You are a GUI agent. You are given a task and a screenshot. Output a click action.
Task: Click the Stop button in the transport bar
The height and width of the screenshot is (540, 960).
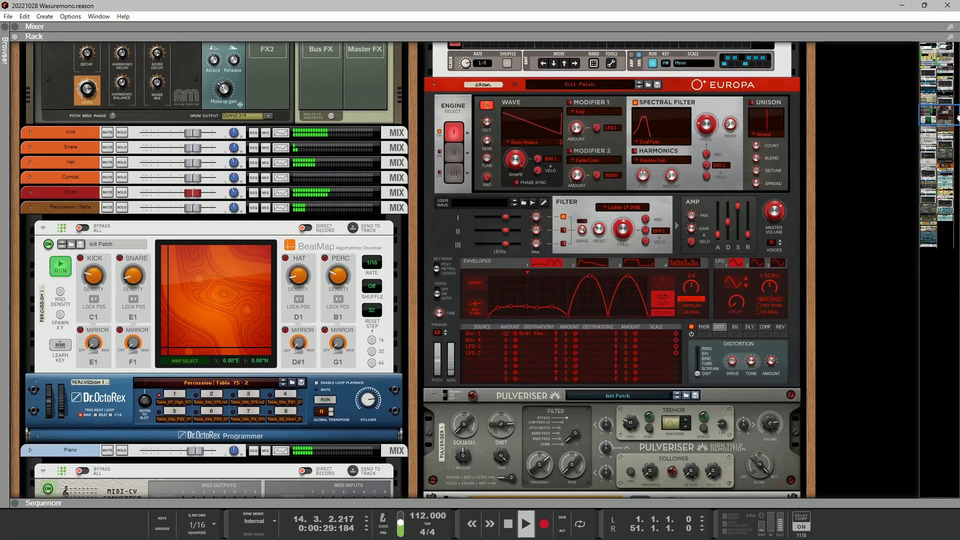pyautogui.click(x=508, y=524)
